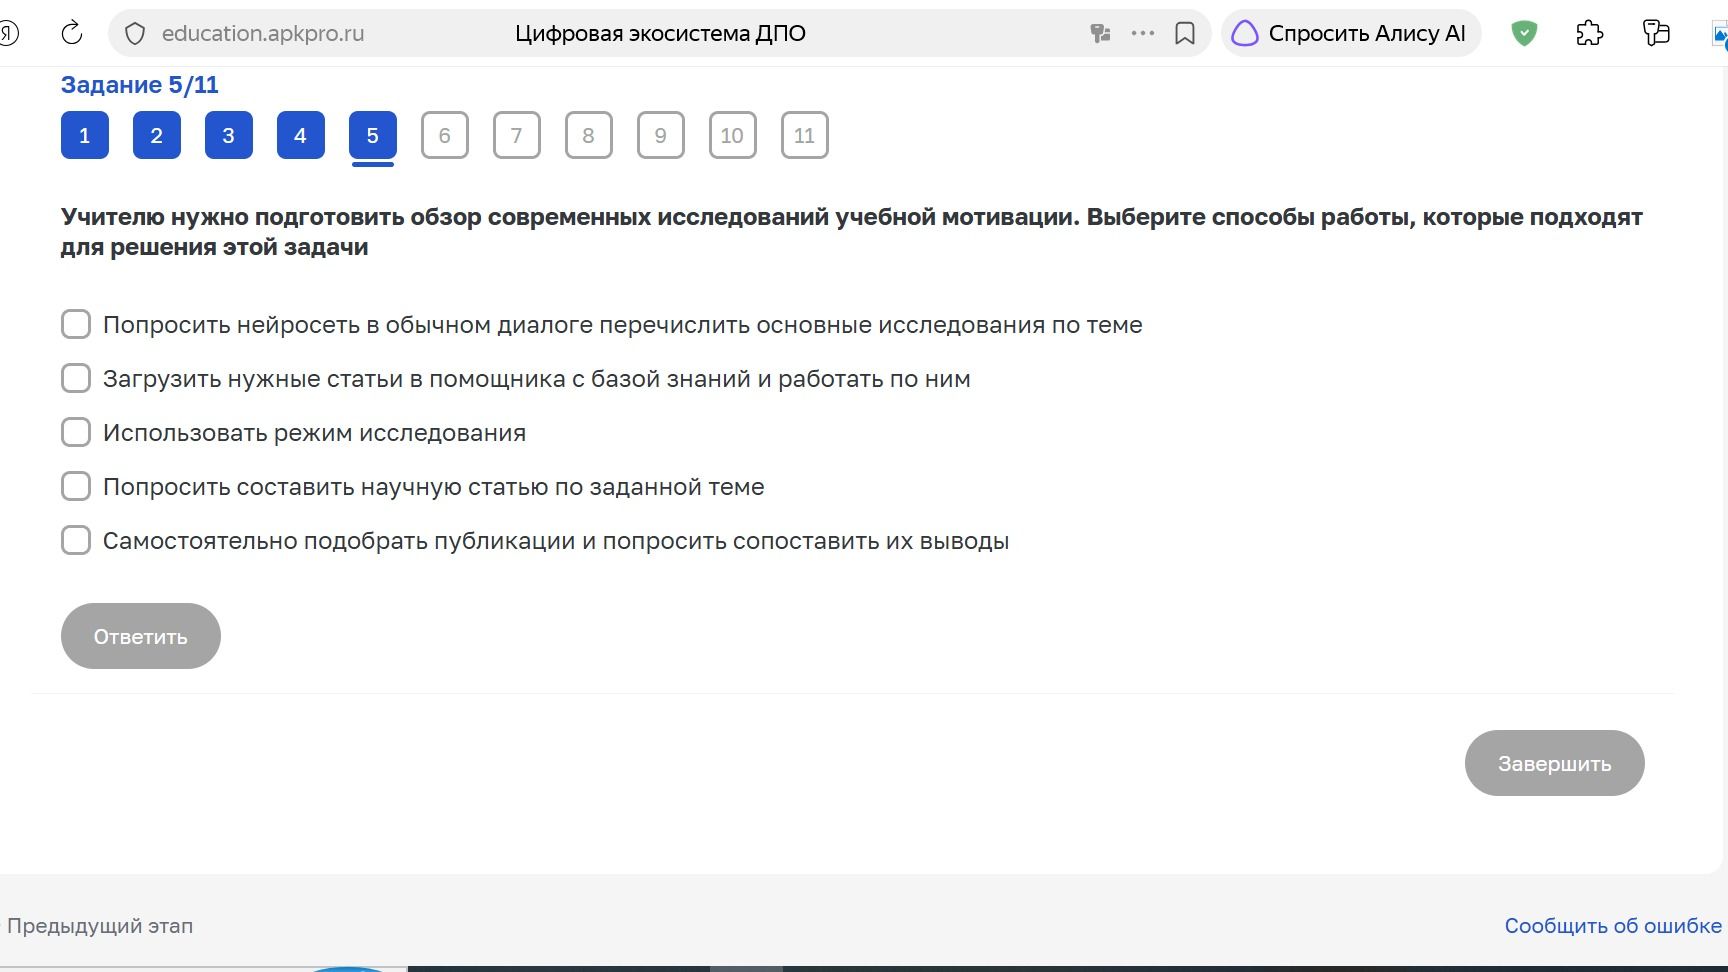Check 'Попросить составить научную статью' option

click(x=76, y=486)
